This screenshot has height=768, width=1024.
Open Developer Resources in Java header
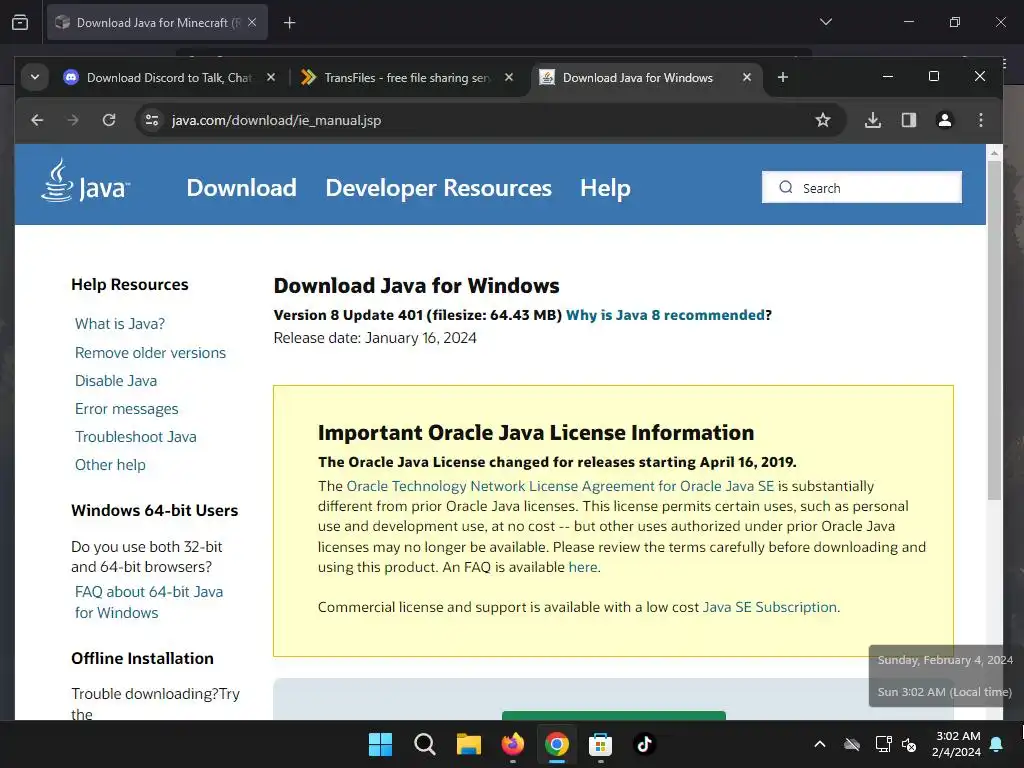[x=438, y=188]
